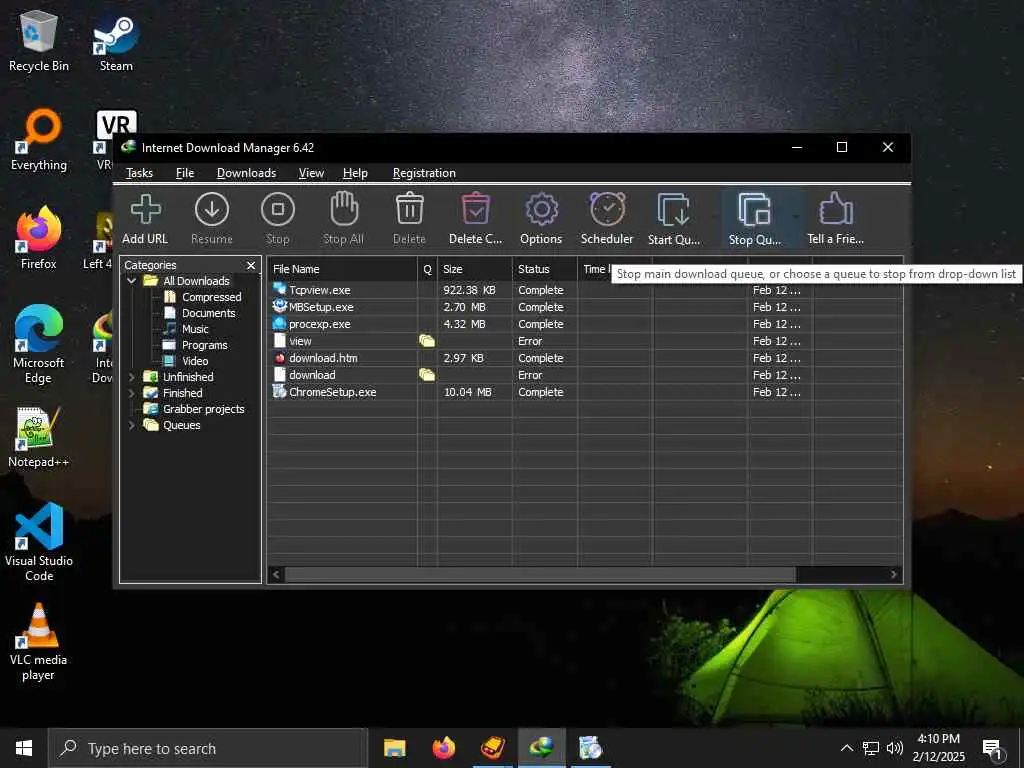Select the procexp.exe download row

585,324
